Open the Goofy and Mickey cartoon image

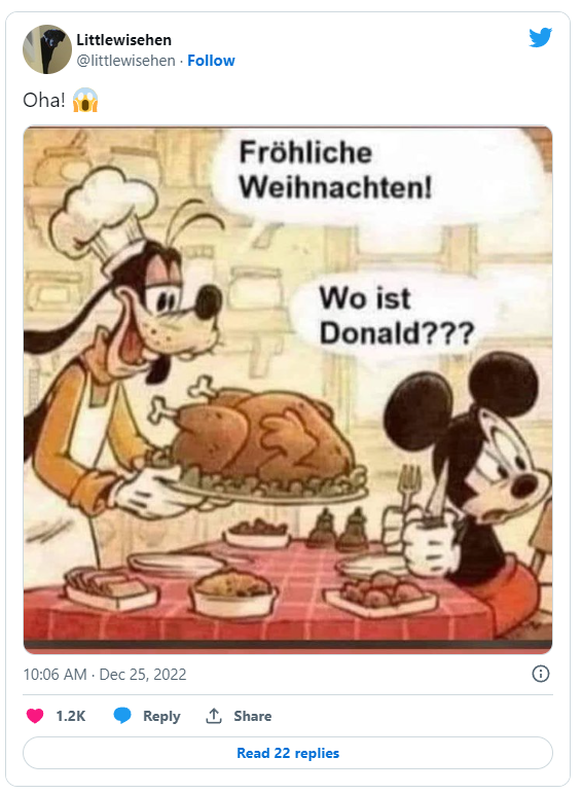[288, 390]
